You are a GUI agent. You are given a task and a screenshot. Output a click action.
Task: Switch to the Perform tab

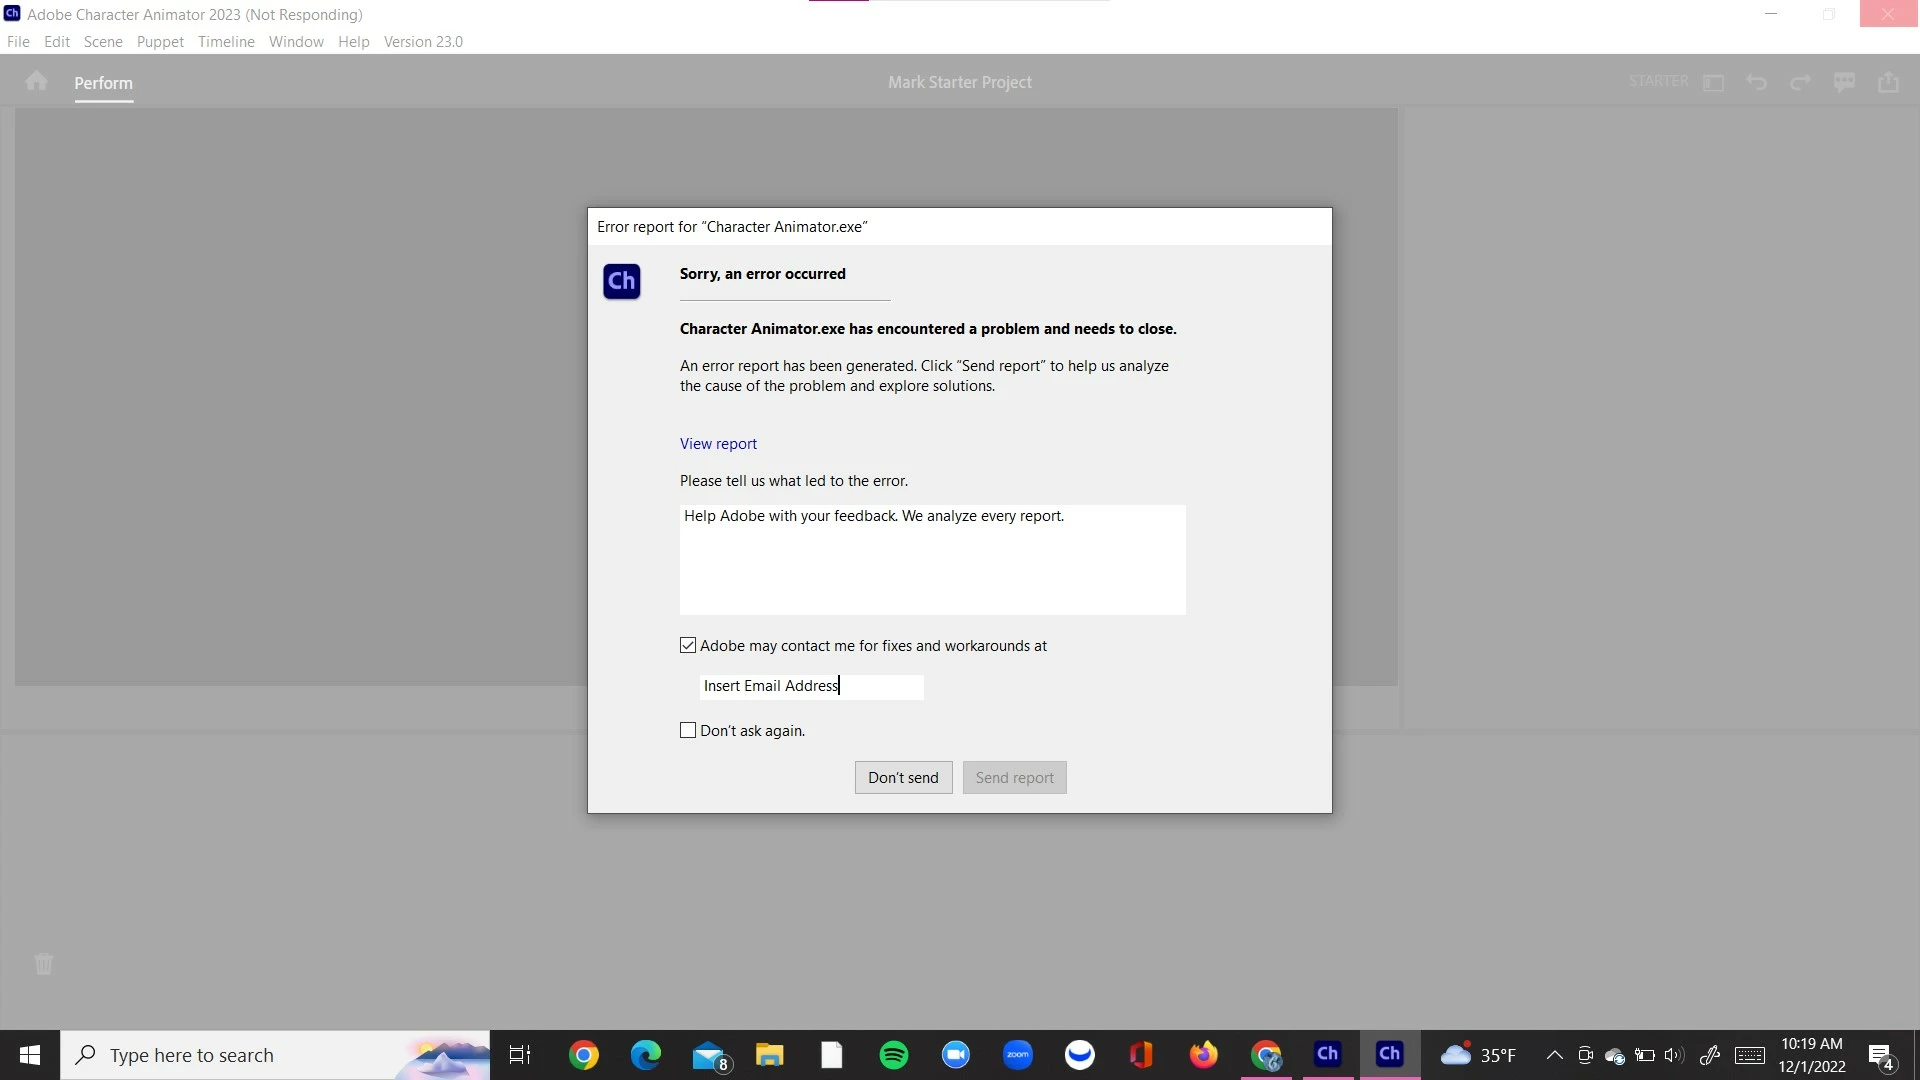tap(103, 83)
